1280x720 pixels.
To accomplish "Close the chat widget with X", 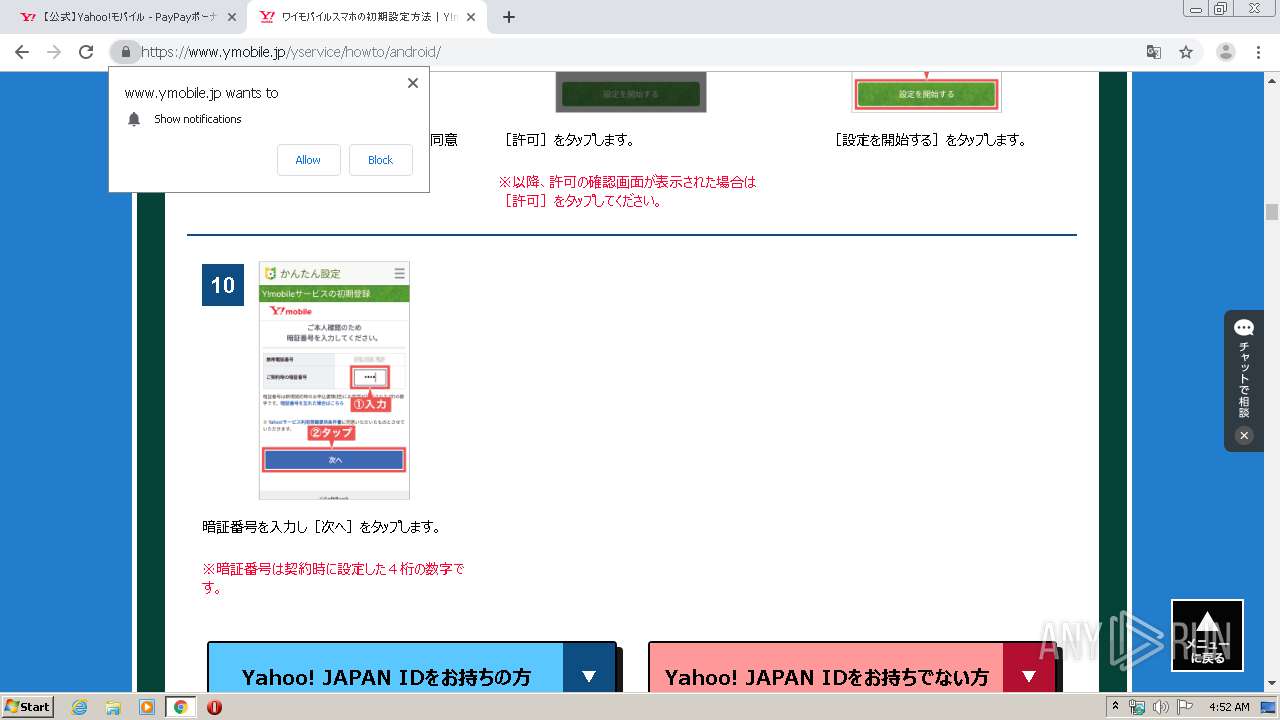I will (1244, 435).
